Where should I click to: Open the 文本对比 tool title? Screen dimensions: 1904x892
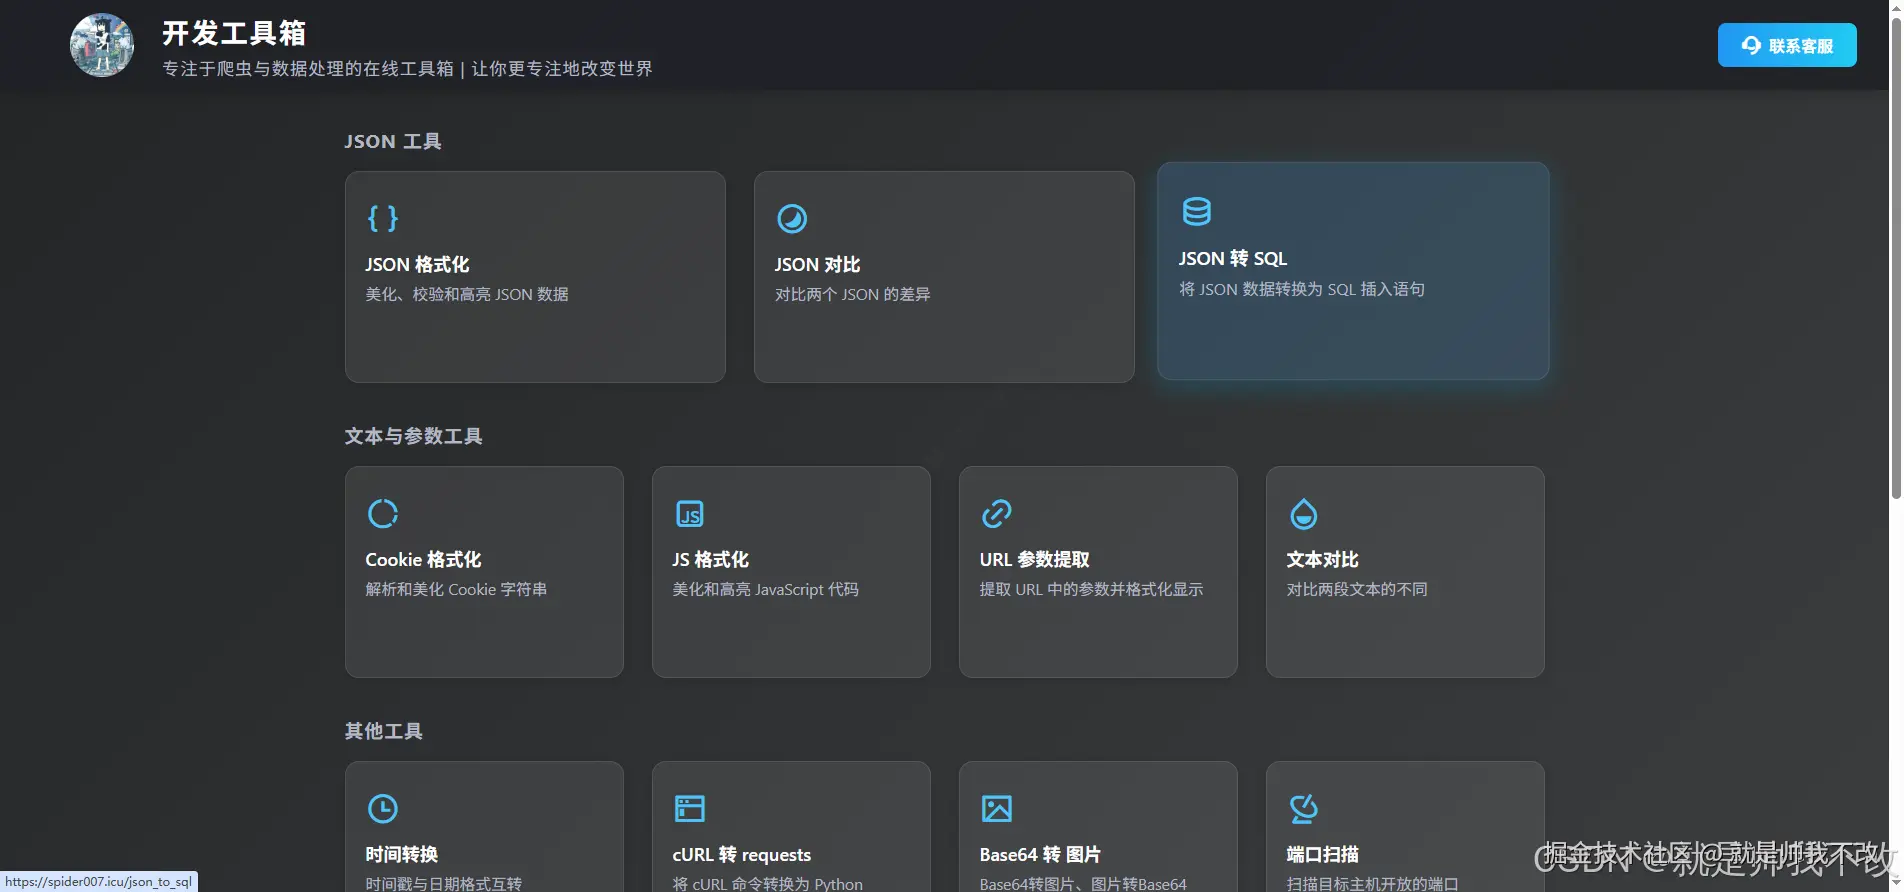tap(1322, 560)
